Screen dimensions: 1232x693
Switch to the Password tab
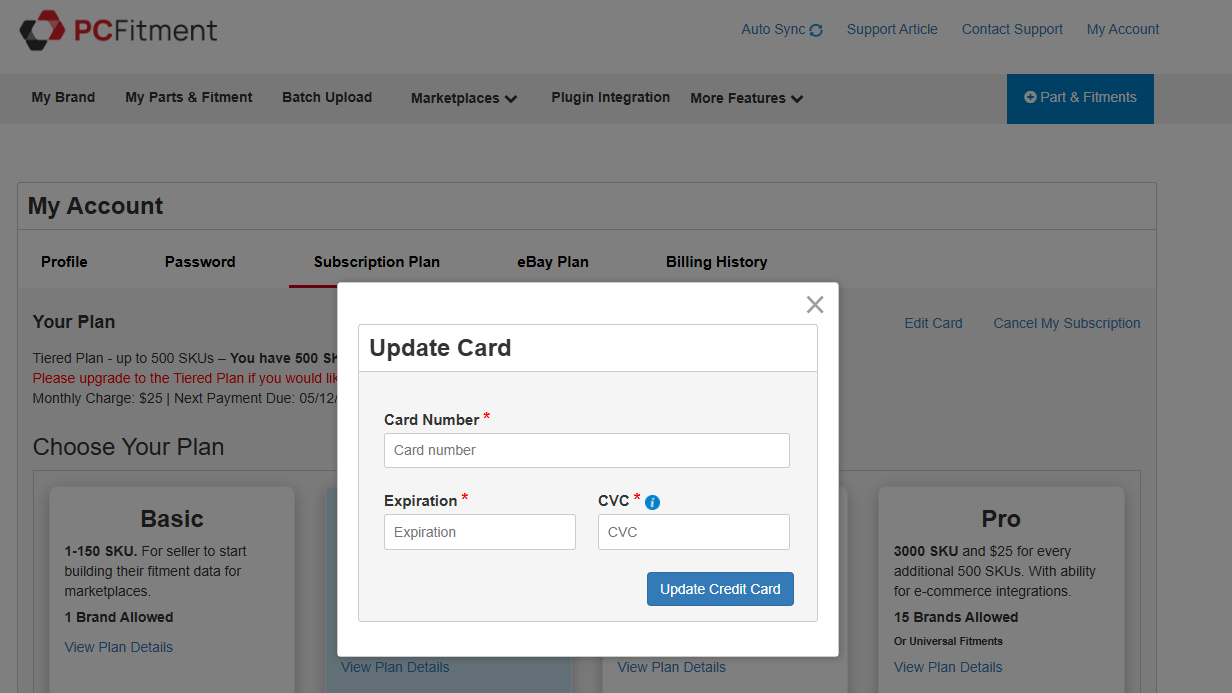[199, 261]
